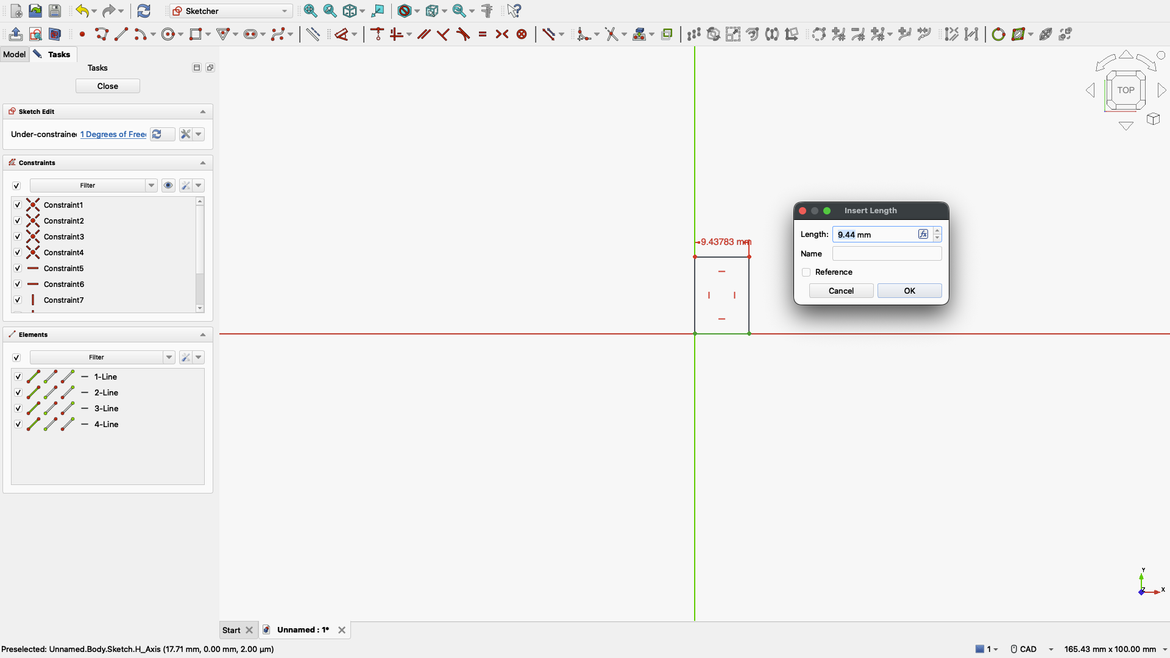Viewport: 1170px width, 658px height.
Task: Select the Create polyline tool
Action: (x=103, y=33)
